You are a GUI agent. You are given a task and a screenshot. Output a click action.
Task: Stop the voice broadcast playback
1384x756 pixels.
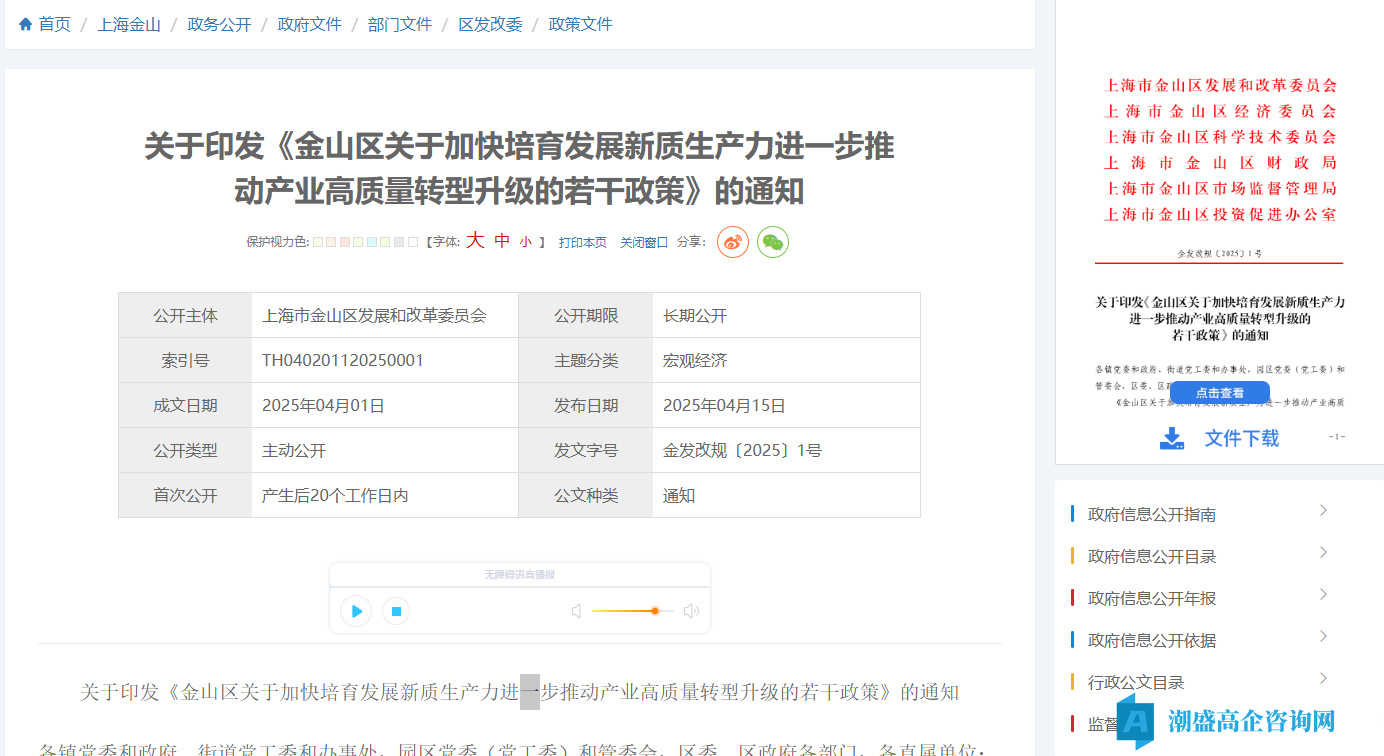pyautogui.click(x=396, y=611)
